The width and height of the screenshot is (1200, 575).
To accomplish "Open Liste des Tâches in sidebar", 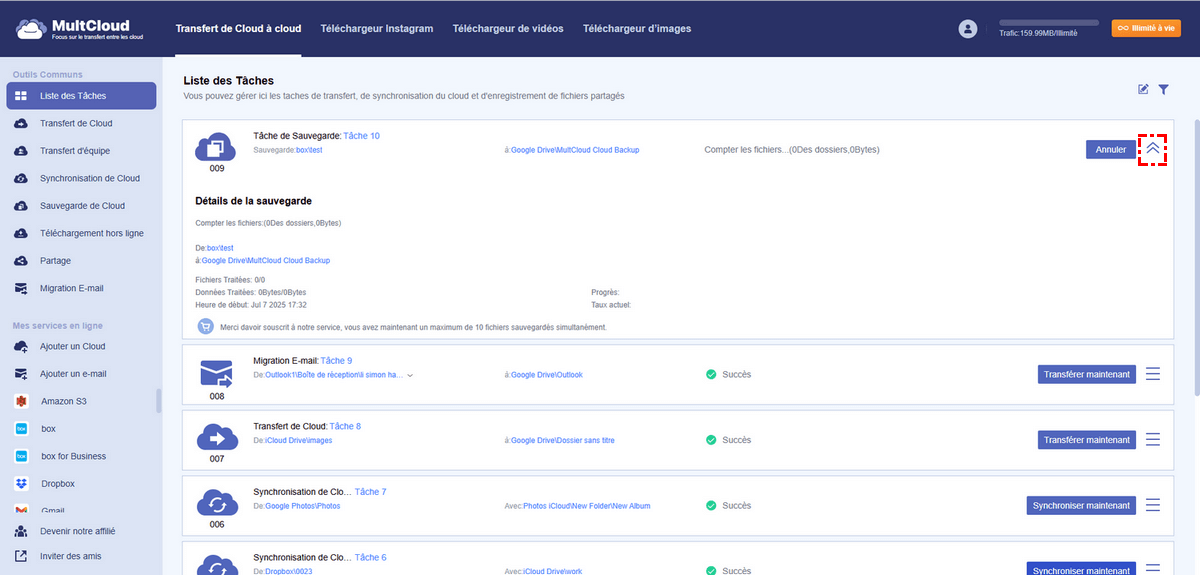I will coord(81,96).
